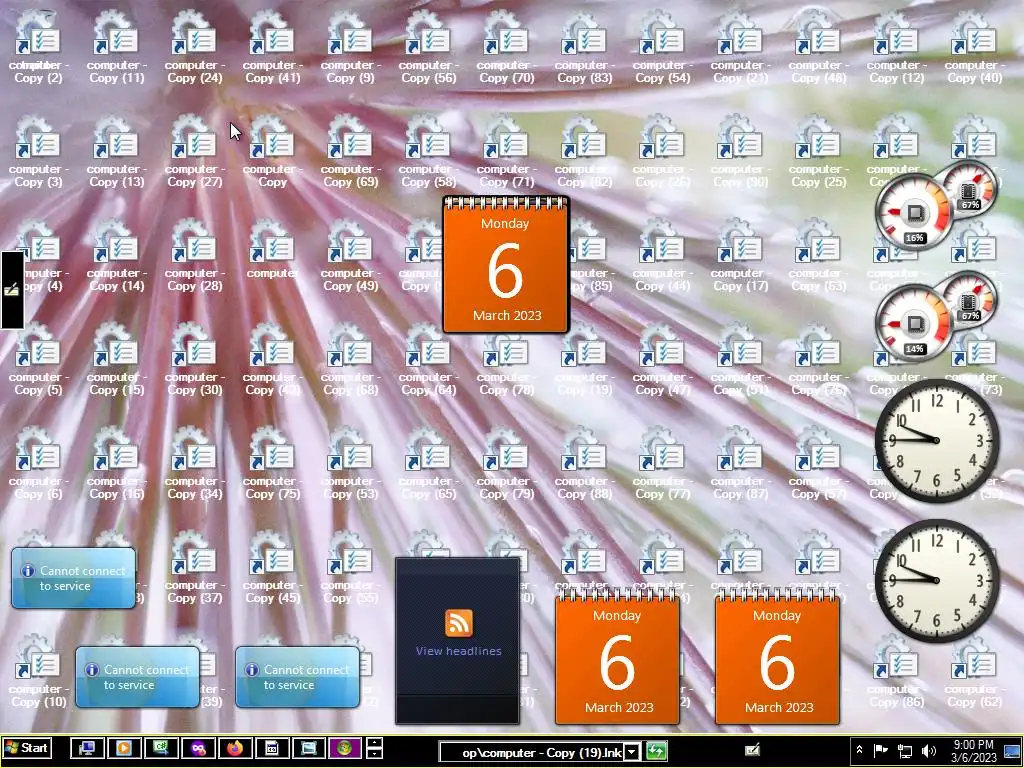
Task: Select computer - Copy (11) shortcut
Action: pos(116,48)
